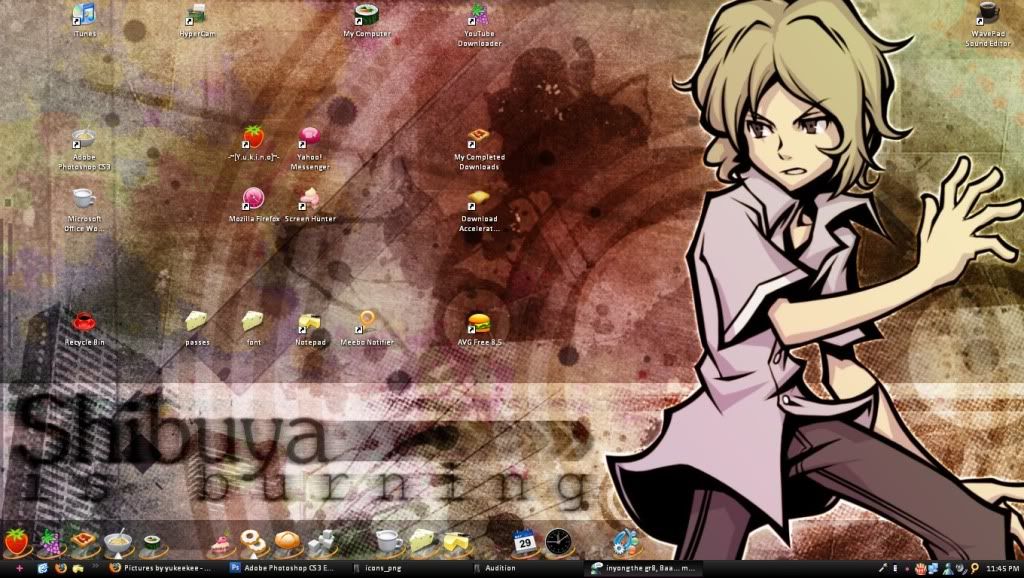Click the sugar cubes dock icon

[x=321, y=542]
